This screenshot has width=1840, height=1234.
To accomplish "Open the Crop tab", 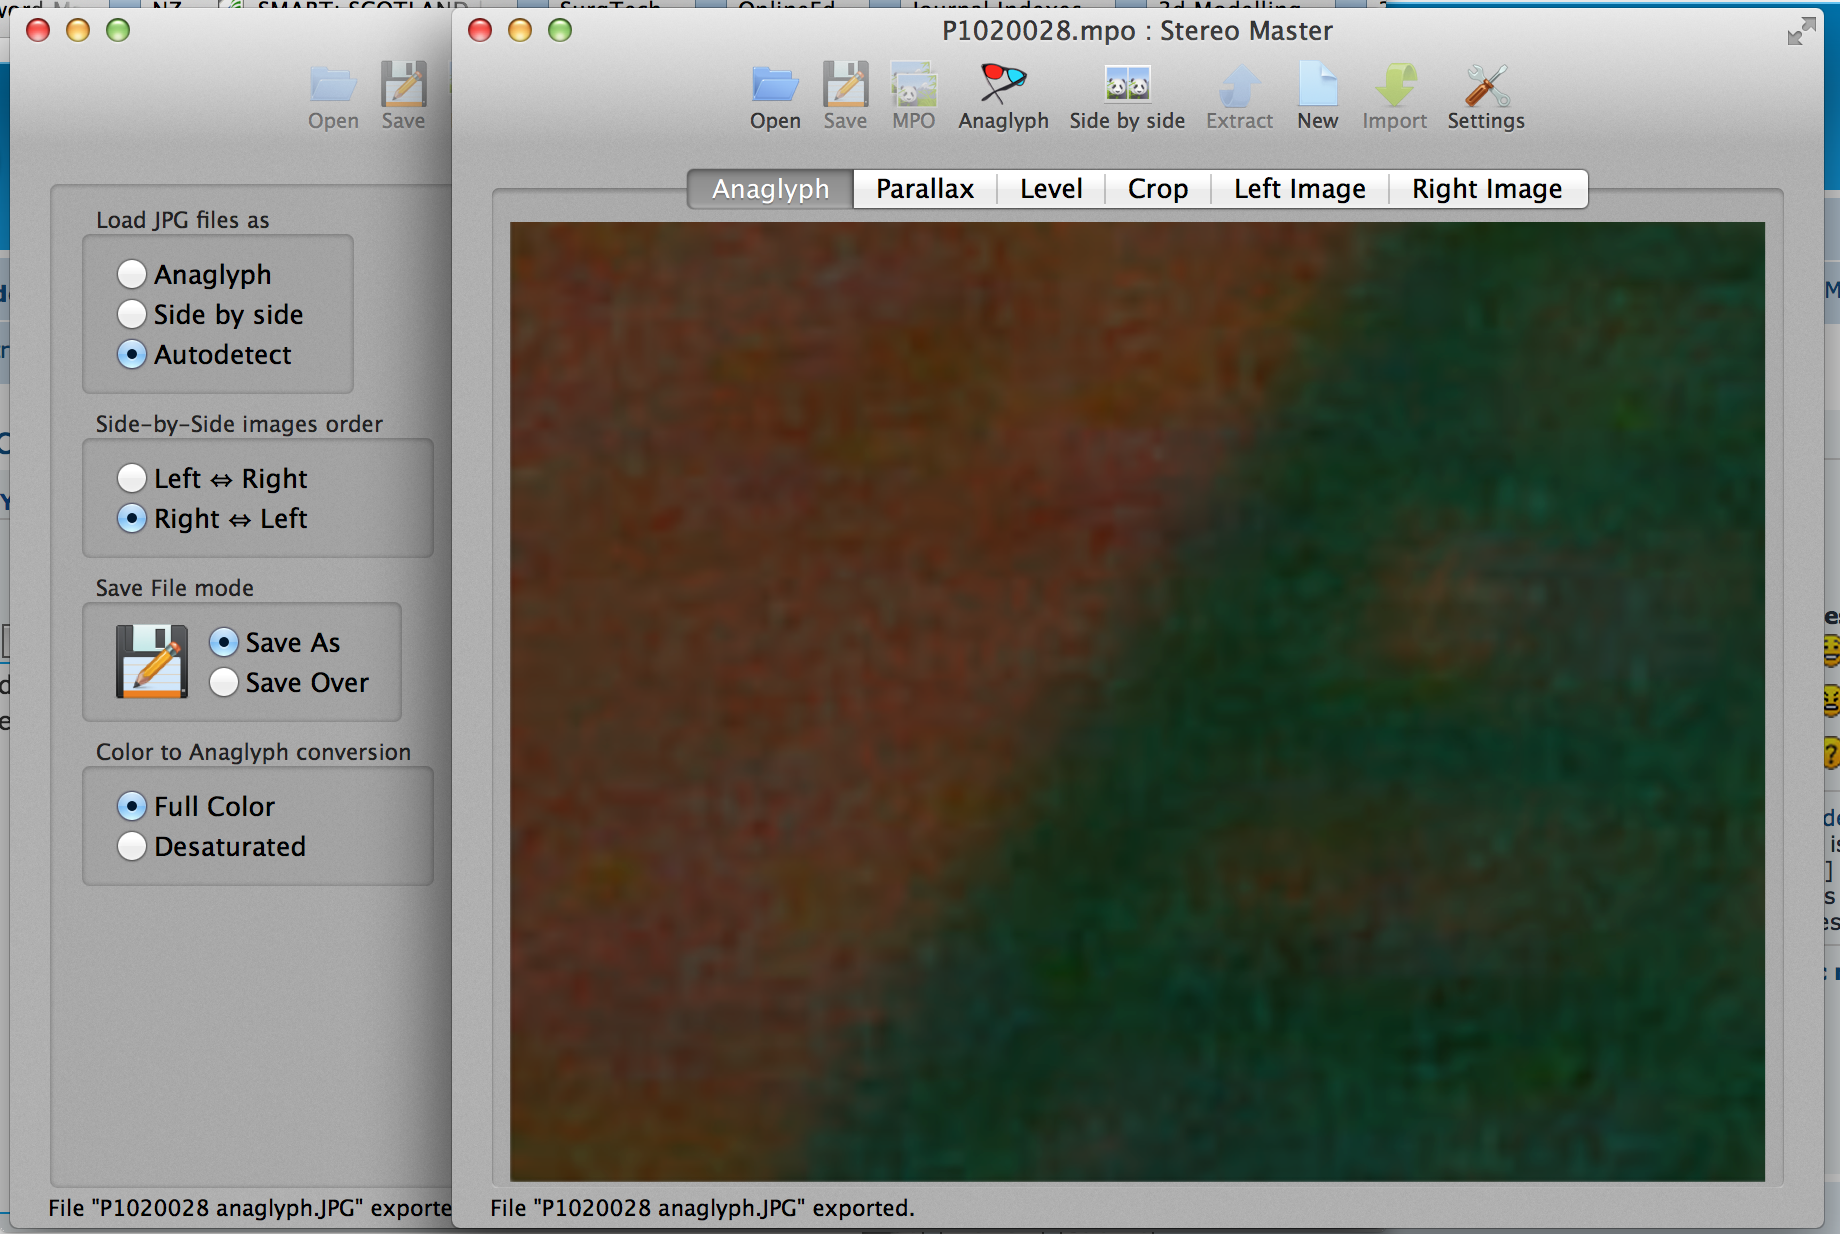I will [1157, 189].
